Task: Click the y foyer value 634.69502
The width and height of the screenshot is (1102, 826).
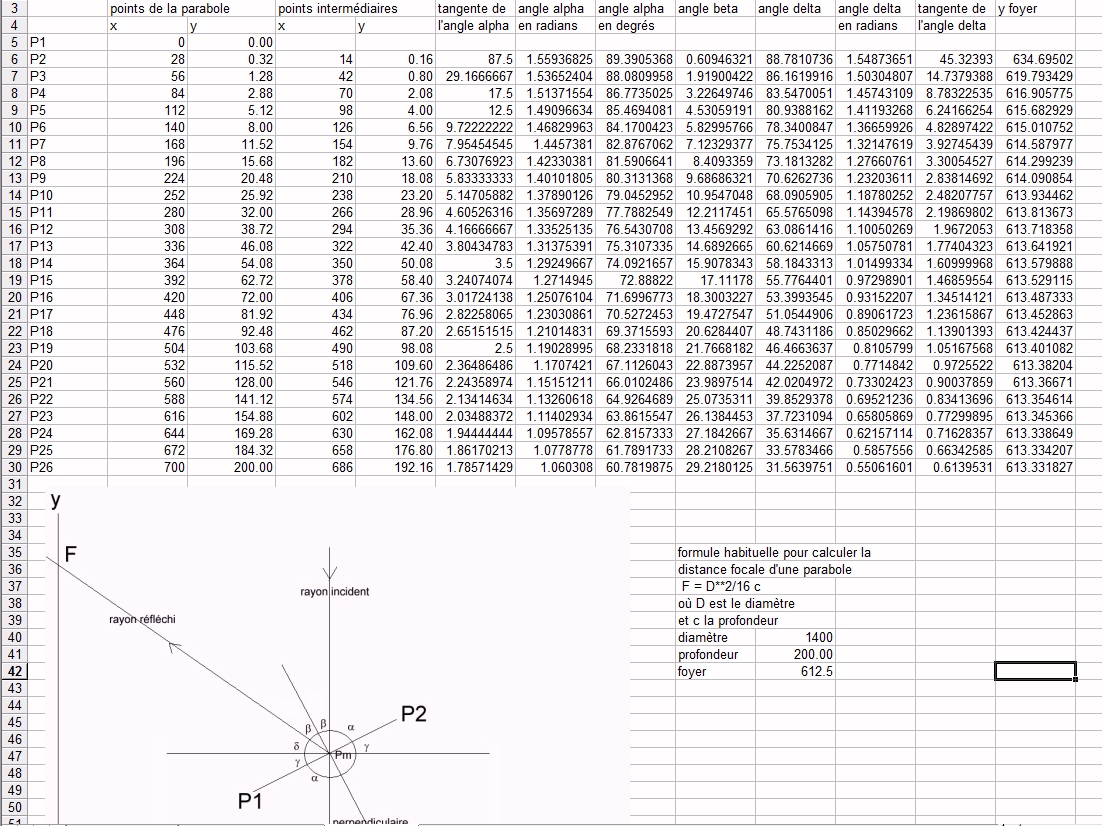Action: 1035,60
